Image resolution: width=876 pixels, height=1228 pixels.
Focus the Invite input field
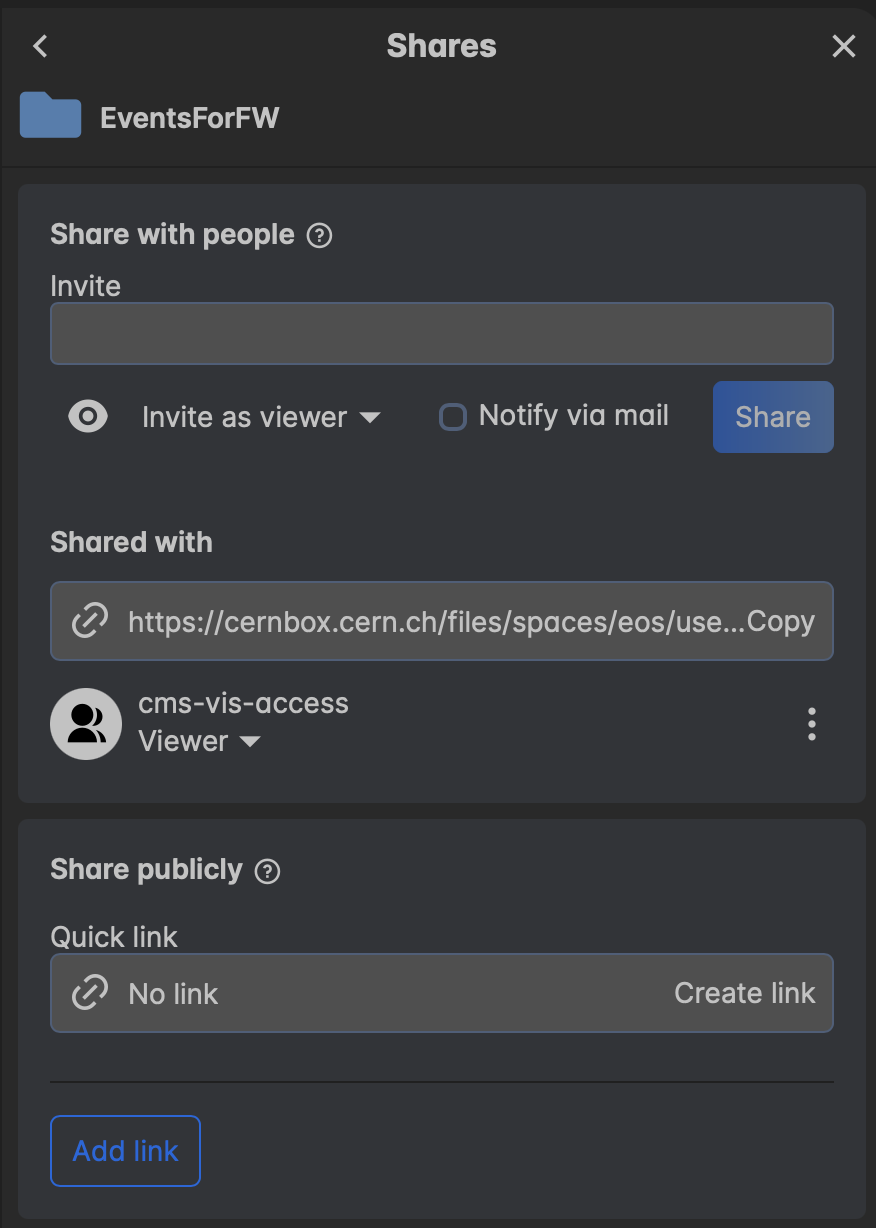click(441, 334)
